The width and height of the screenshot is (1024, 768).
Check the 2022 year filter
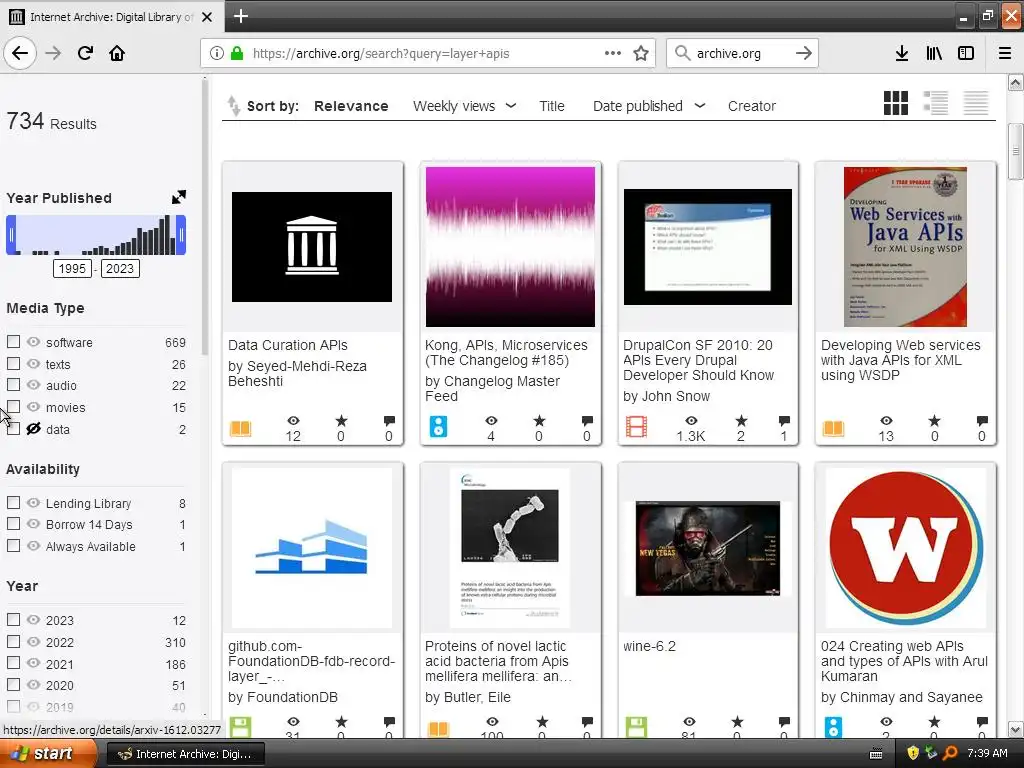[13, 641]
